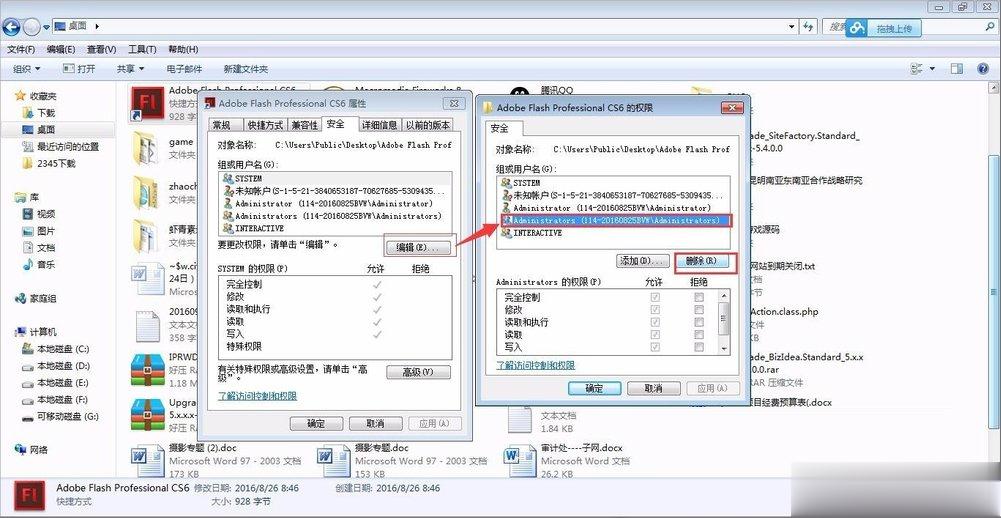Image resolution: width=1001 pixels, height=518 pixels.
Task: Select the 审计处 docx file icon
Action: coord(520,461)
